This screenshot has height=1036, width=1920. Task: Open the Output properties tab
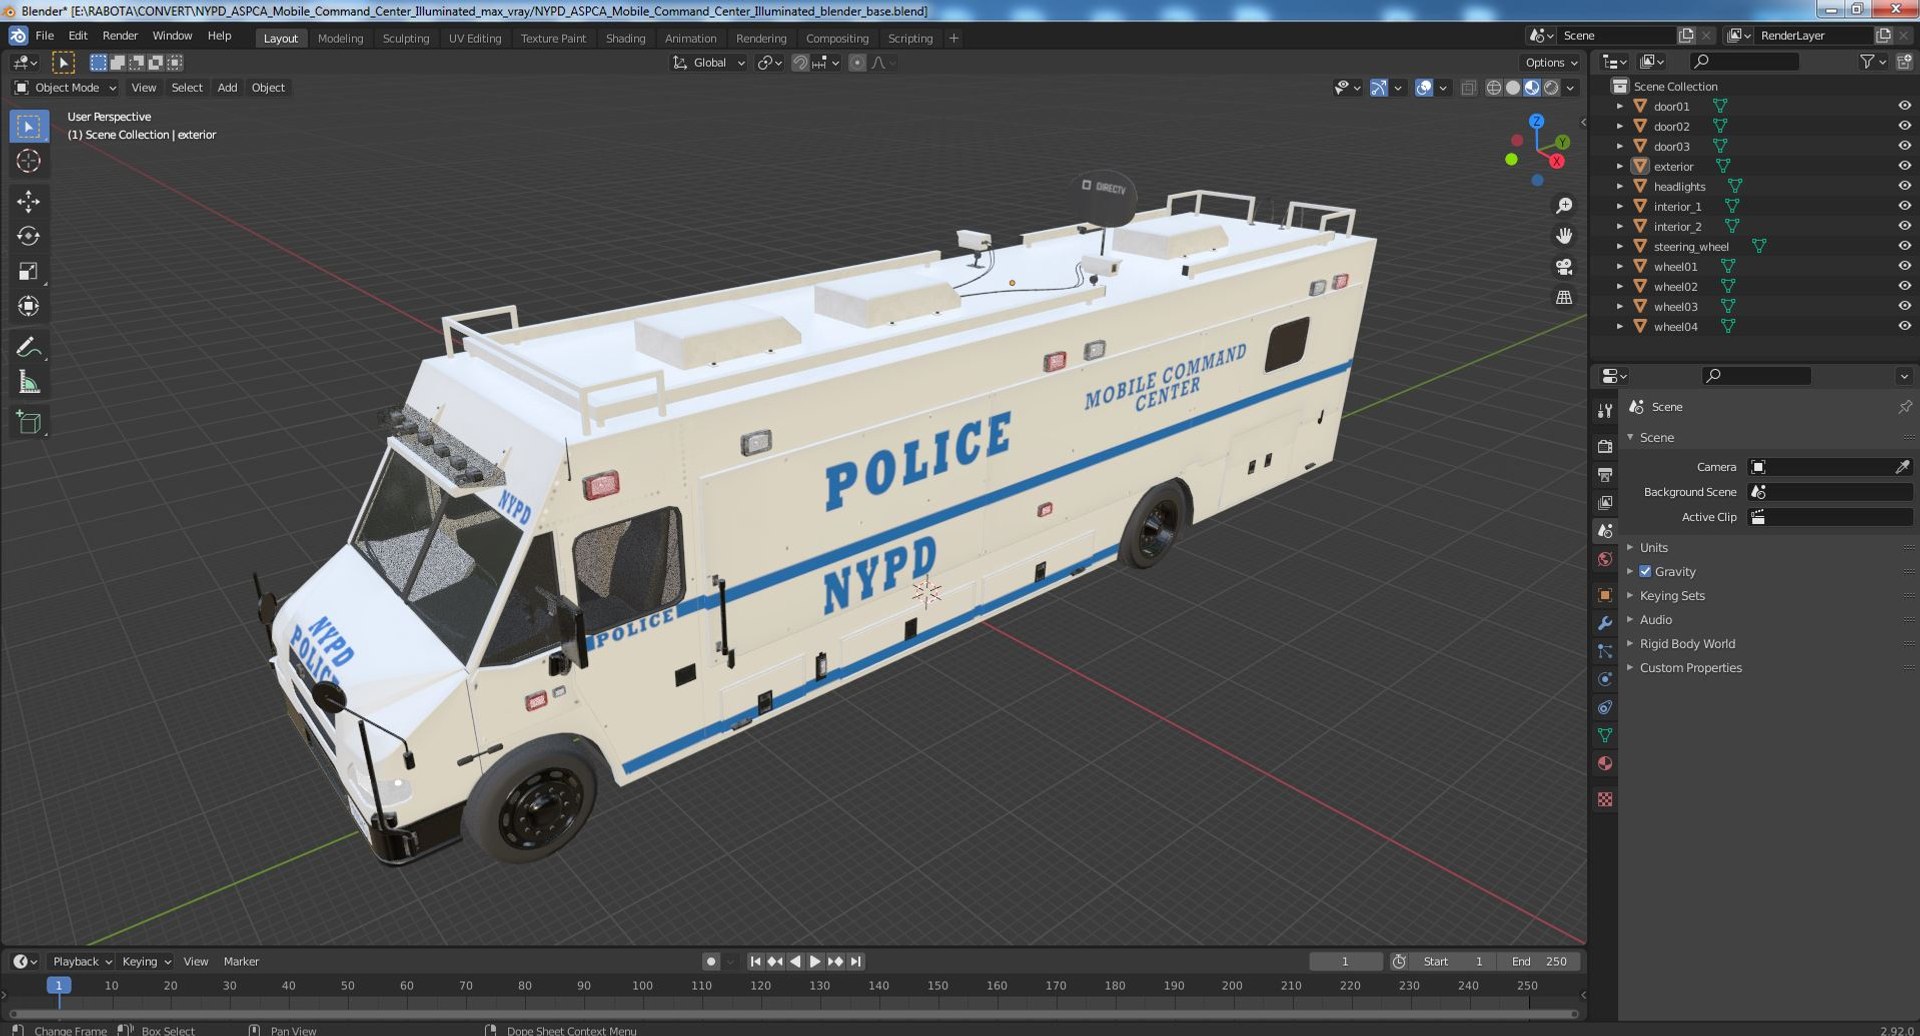[x=1605, y=474]
